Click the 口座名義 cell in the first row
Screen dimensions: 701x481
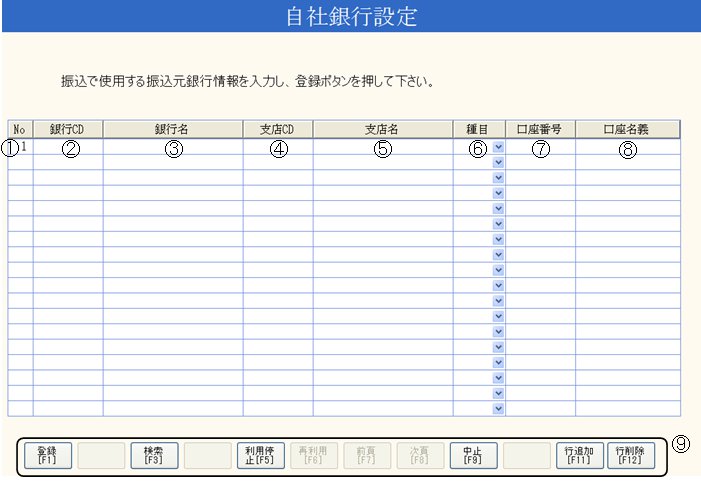(627, 147)
